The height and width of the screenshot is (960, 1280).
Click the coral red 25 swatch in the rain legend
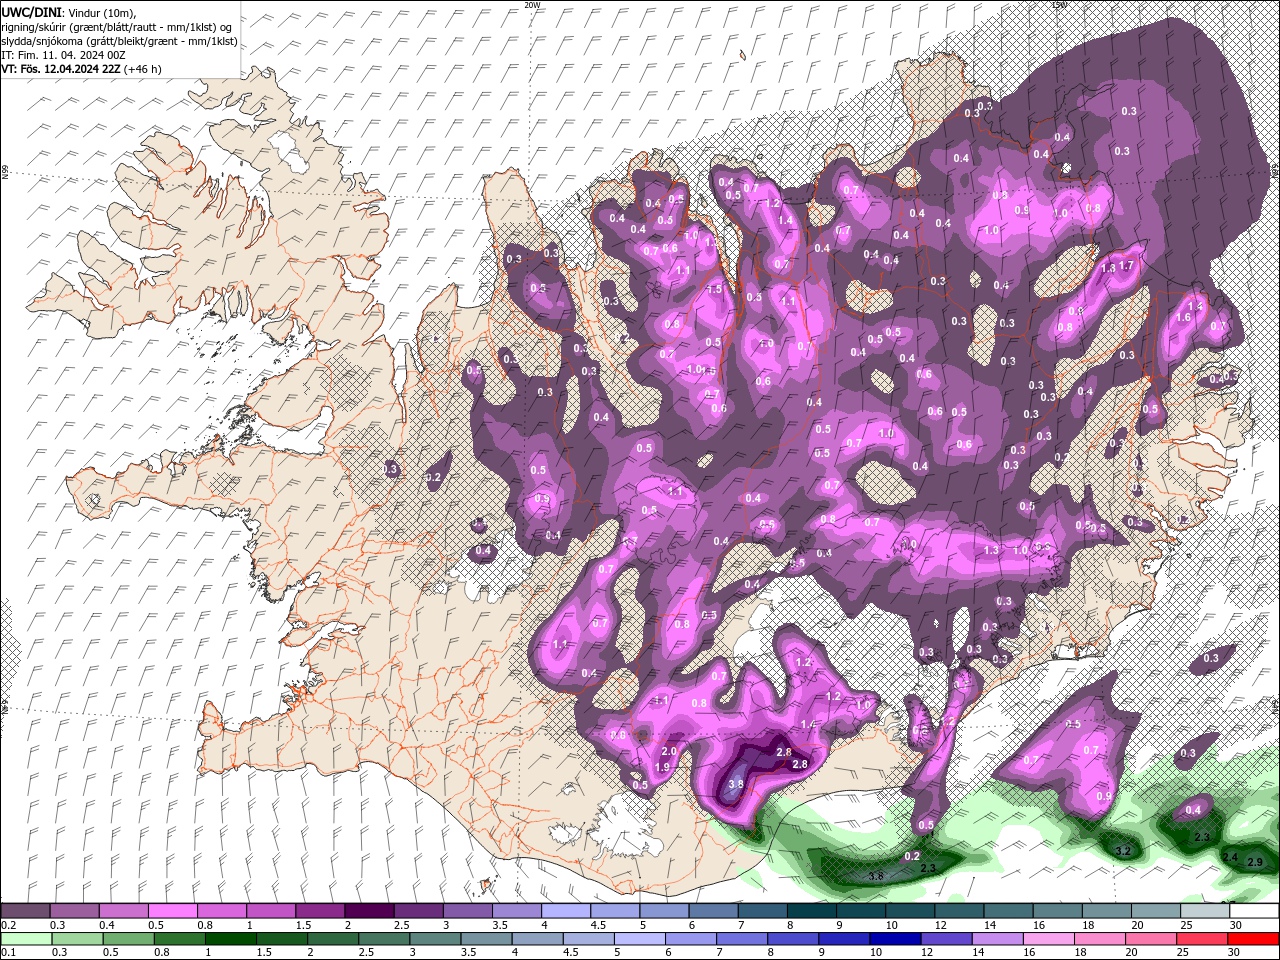coord(1203,939)
